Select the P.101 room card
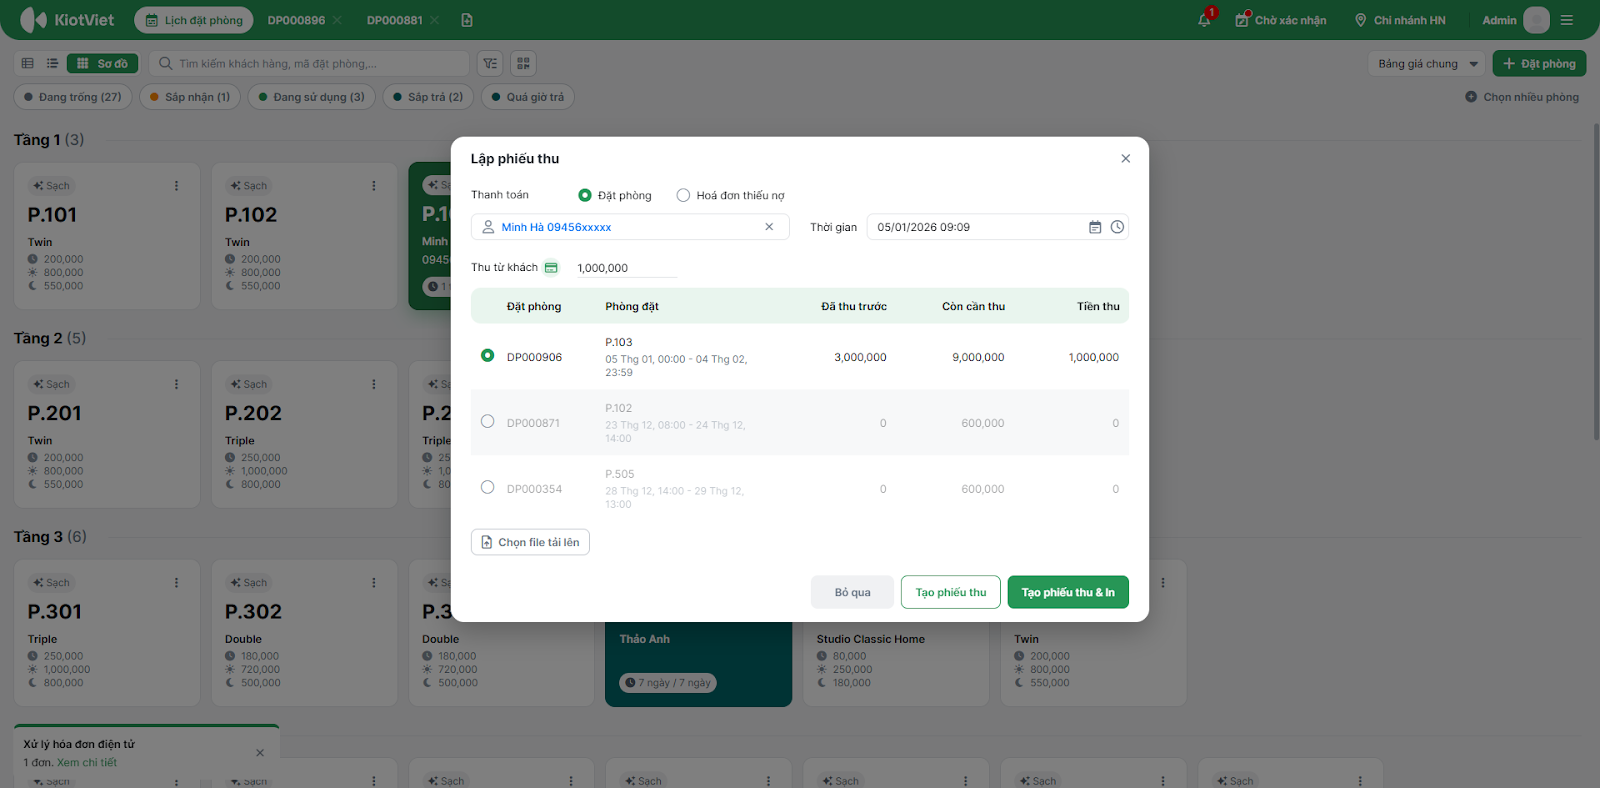This screenshot has width=1600, height=788. coord(107,236)
